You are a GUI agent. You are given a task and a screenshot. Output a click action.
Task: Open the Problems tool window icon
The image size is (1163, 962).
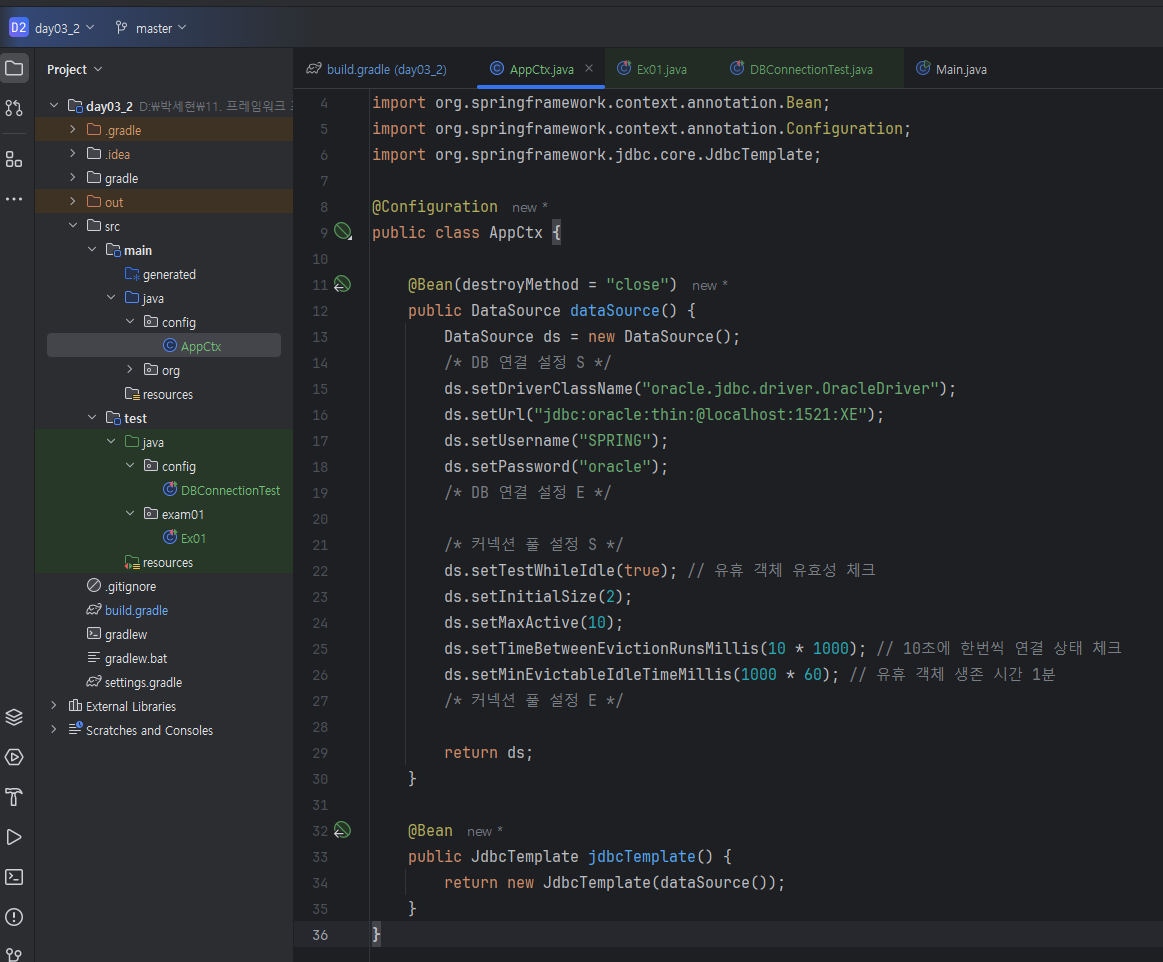click(x=14, y=917)
